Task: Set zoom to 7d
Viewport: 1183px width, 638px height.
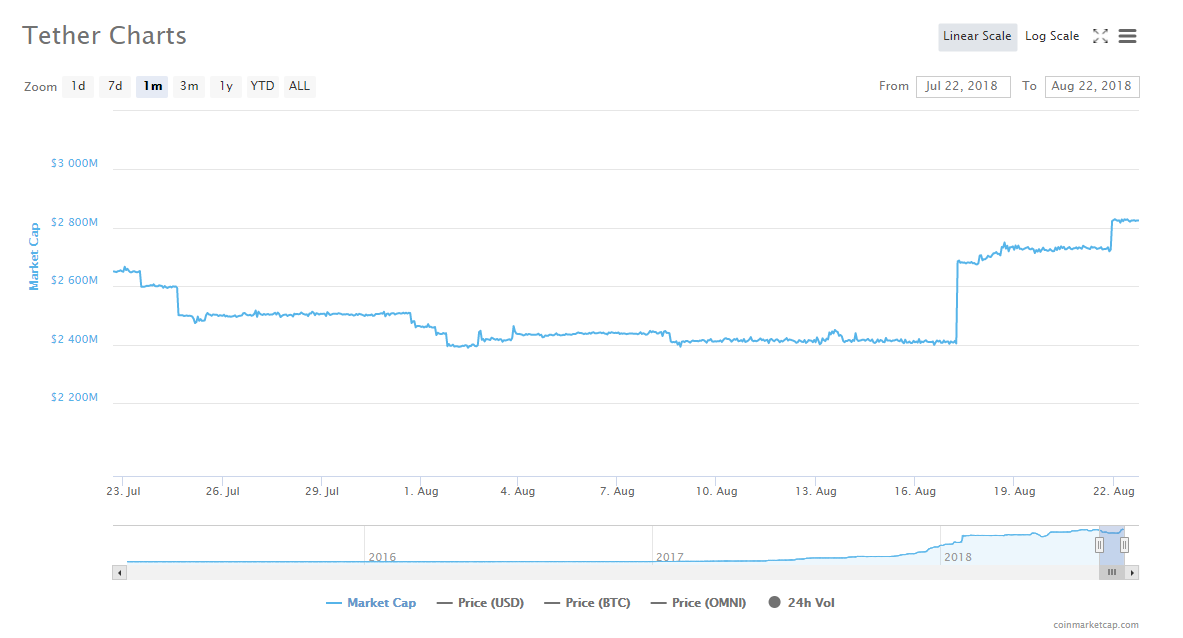Action: [115, 86]
